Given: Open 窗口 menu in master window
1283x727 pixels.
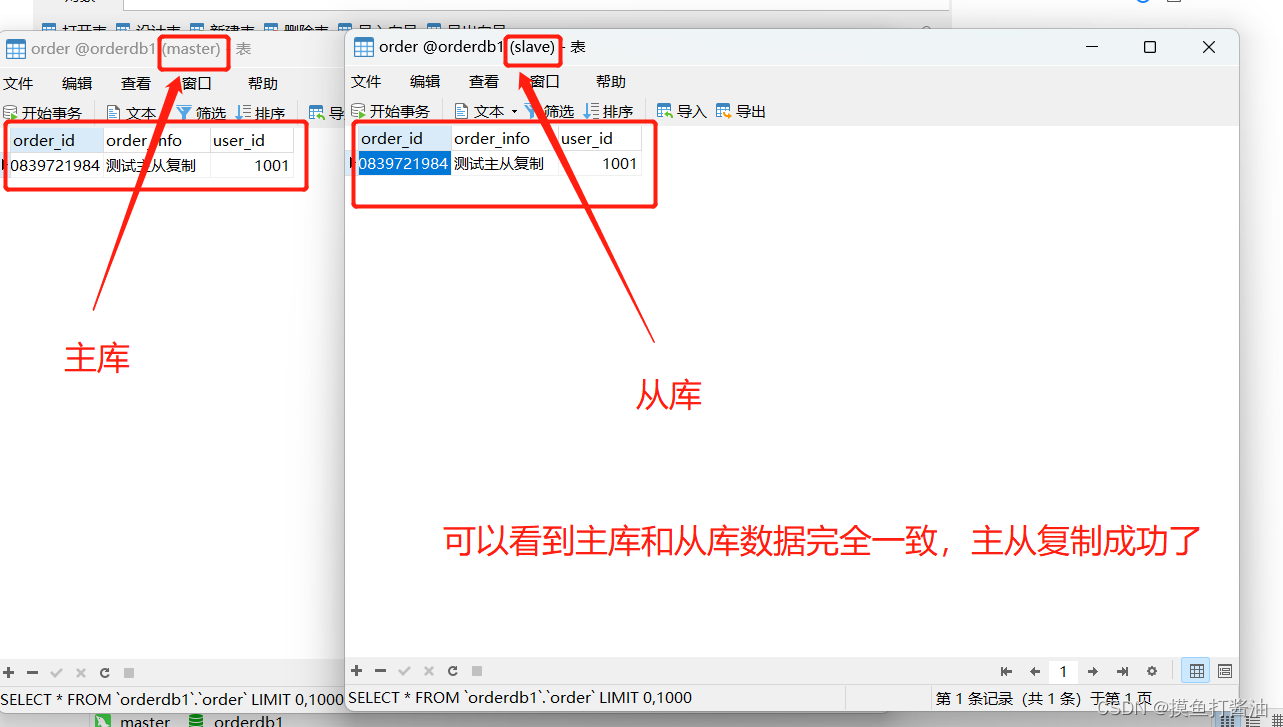Looking at the screenshot, I should (x=197, y=84).
